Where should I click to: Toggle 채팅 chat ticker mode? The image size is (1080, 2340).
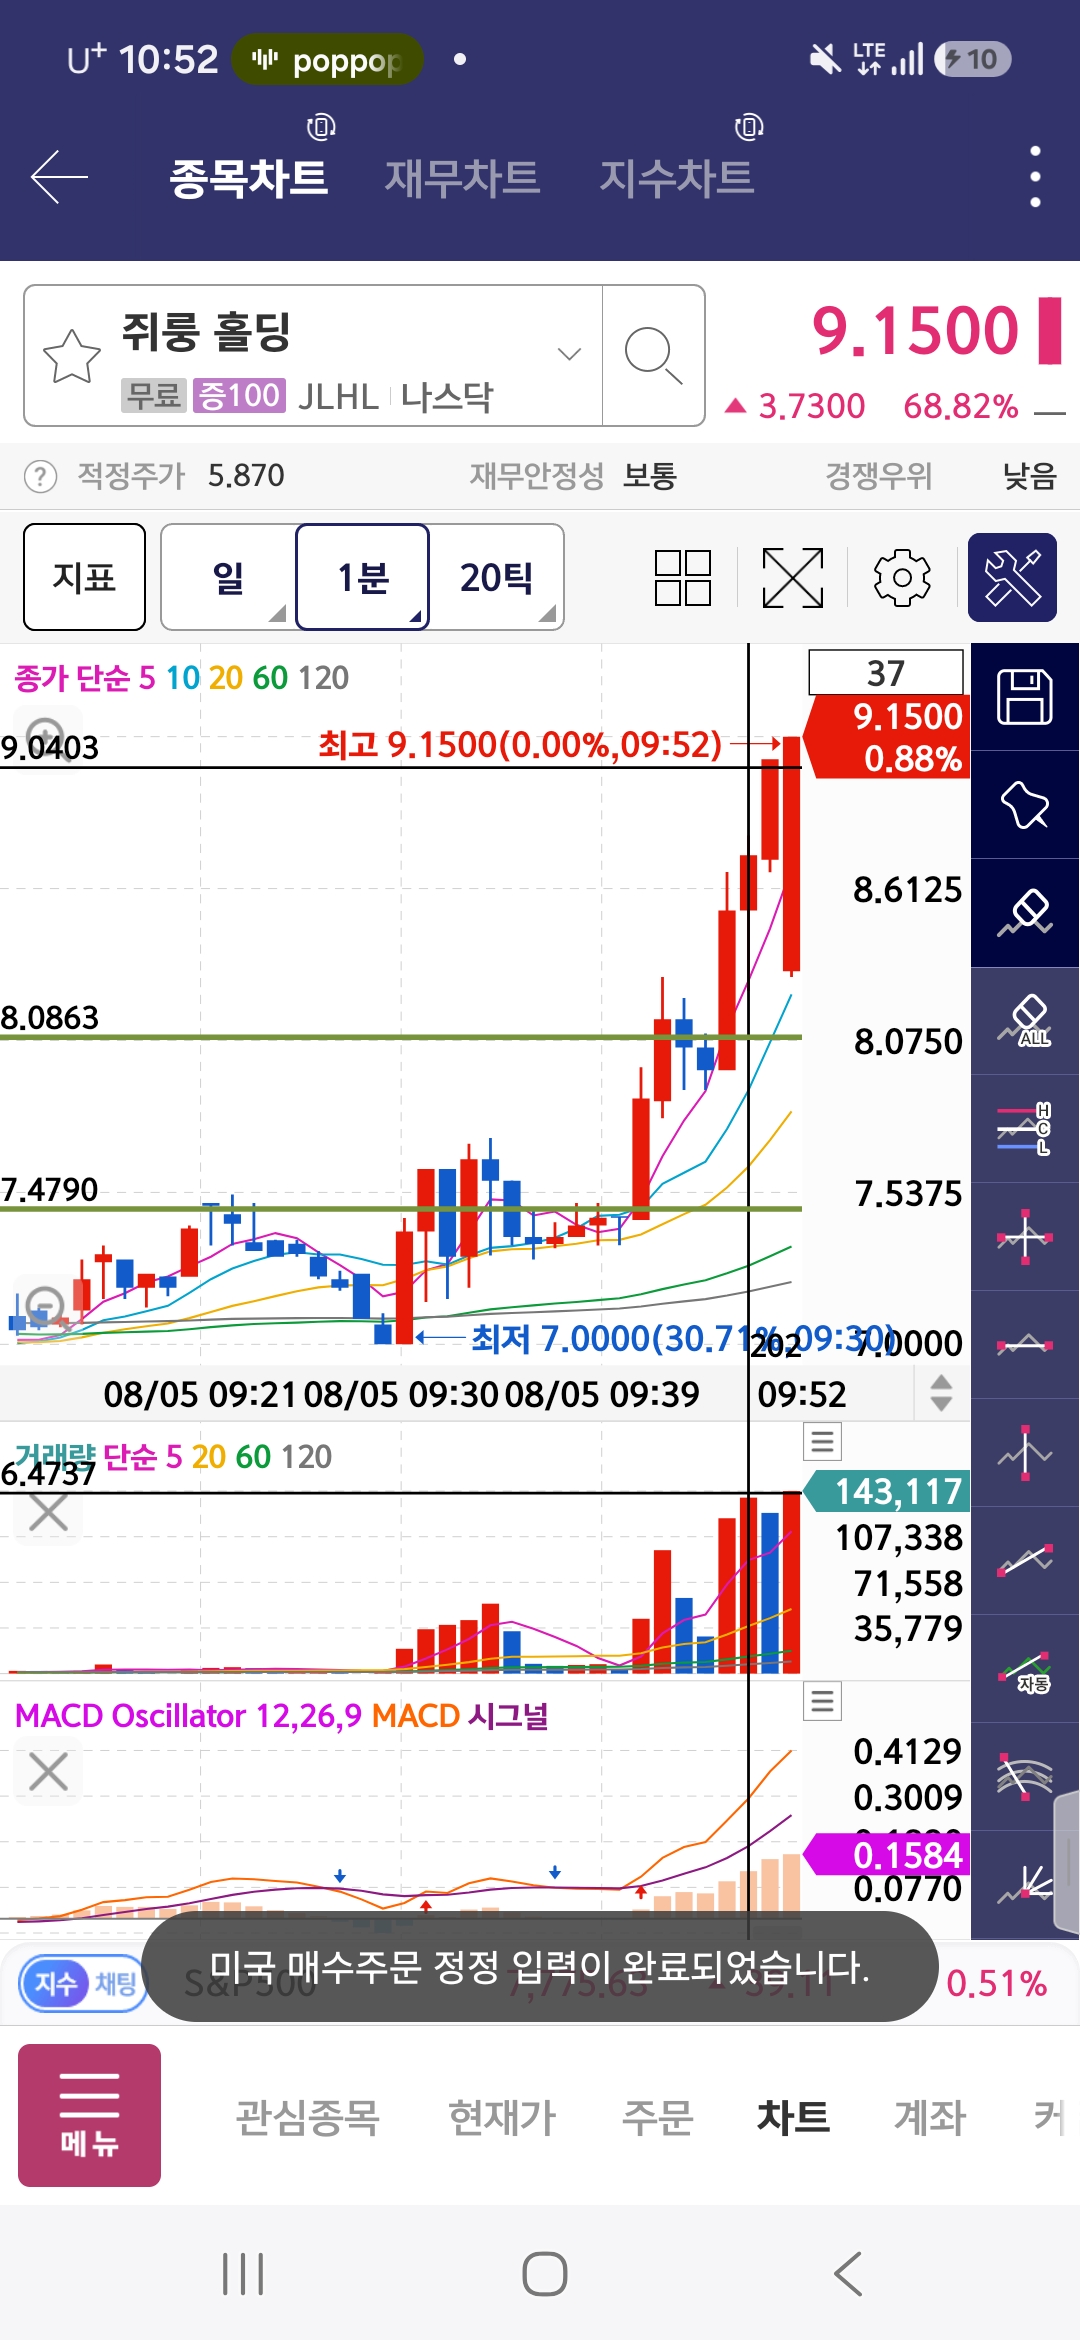(x=116, y=1983)
